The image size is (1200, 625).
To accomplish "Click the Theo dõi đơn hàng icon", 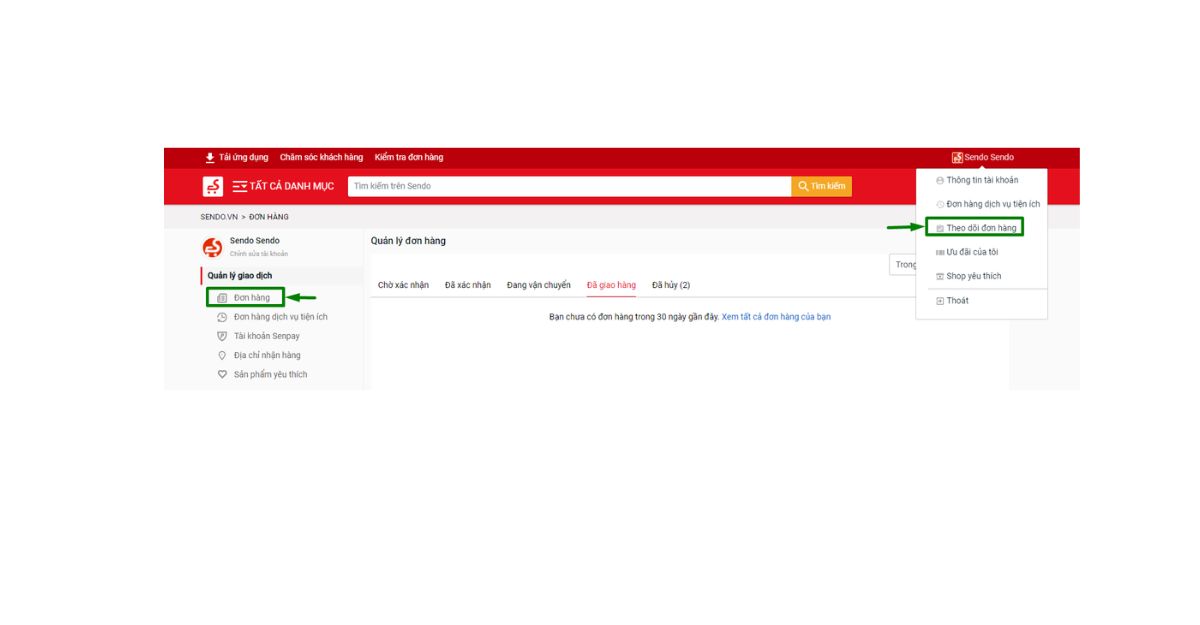I will [x=940, y=228].
